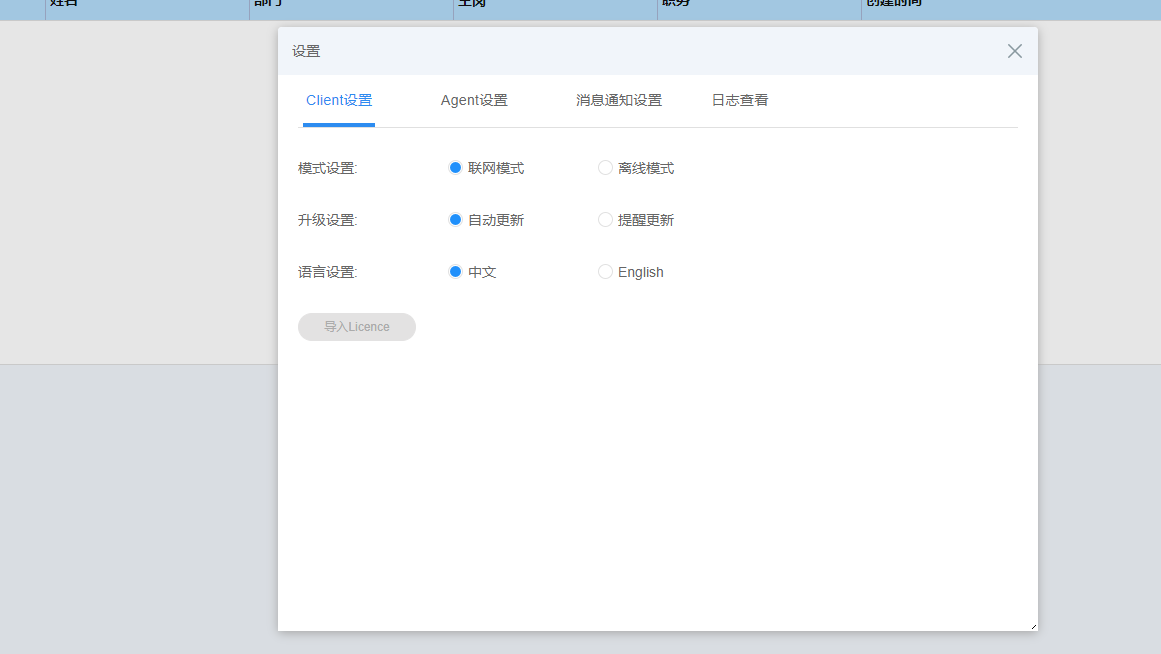
Task: Open the 日志查看 tab
Action: 740,100
